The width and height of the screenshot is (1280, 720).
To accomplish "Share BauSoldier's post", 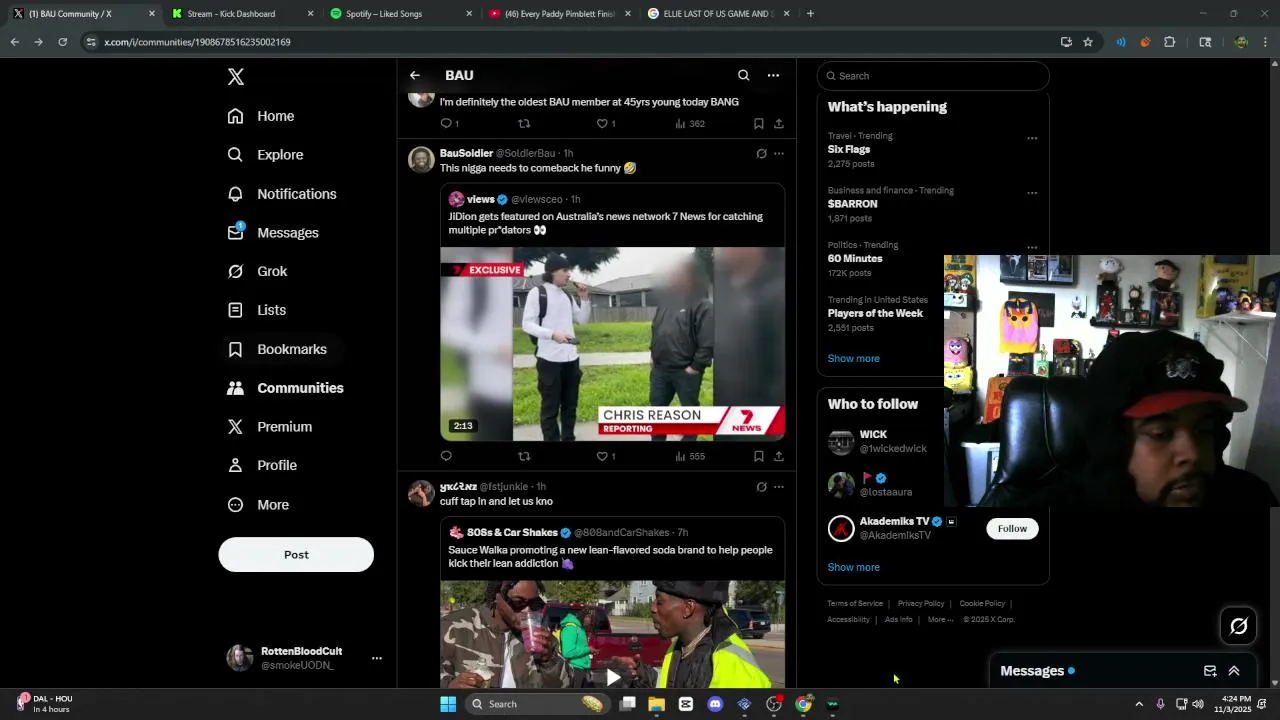I will pyautogui.click(x=779, y=456).
